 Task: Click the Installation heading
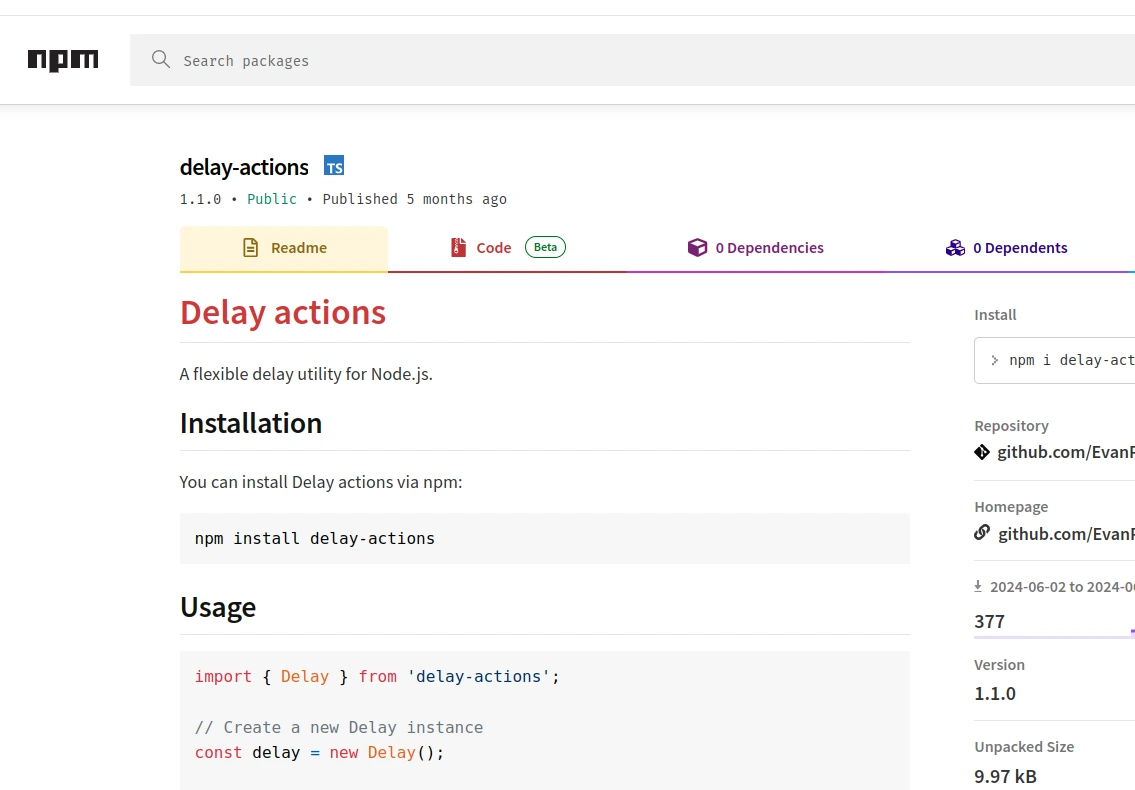[251, 424]
